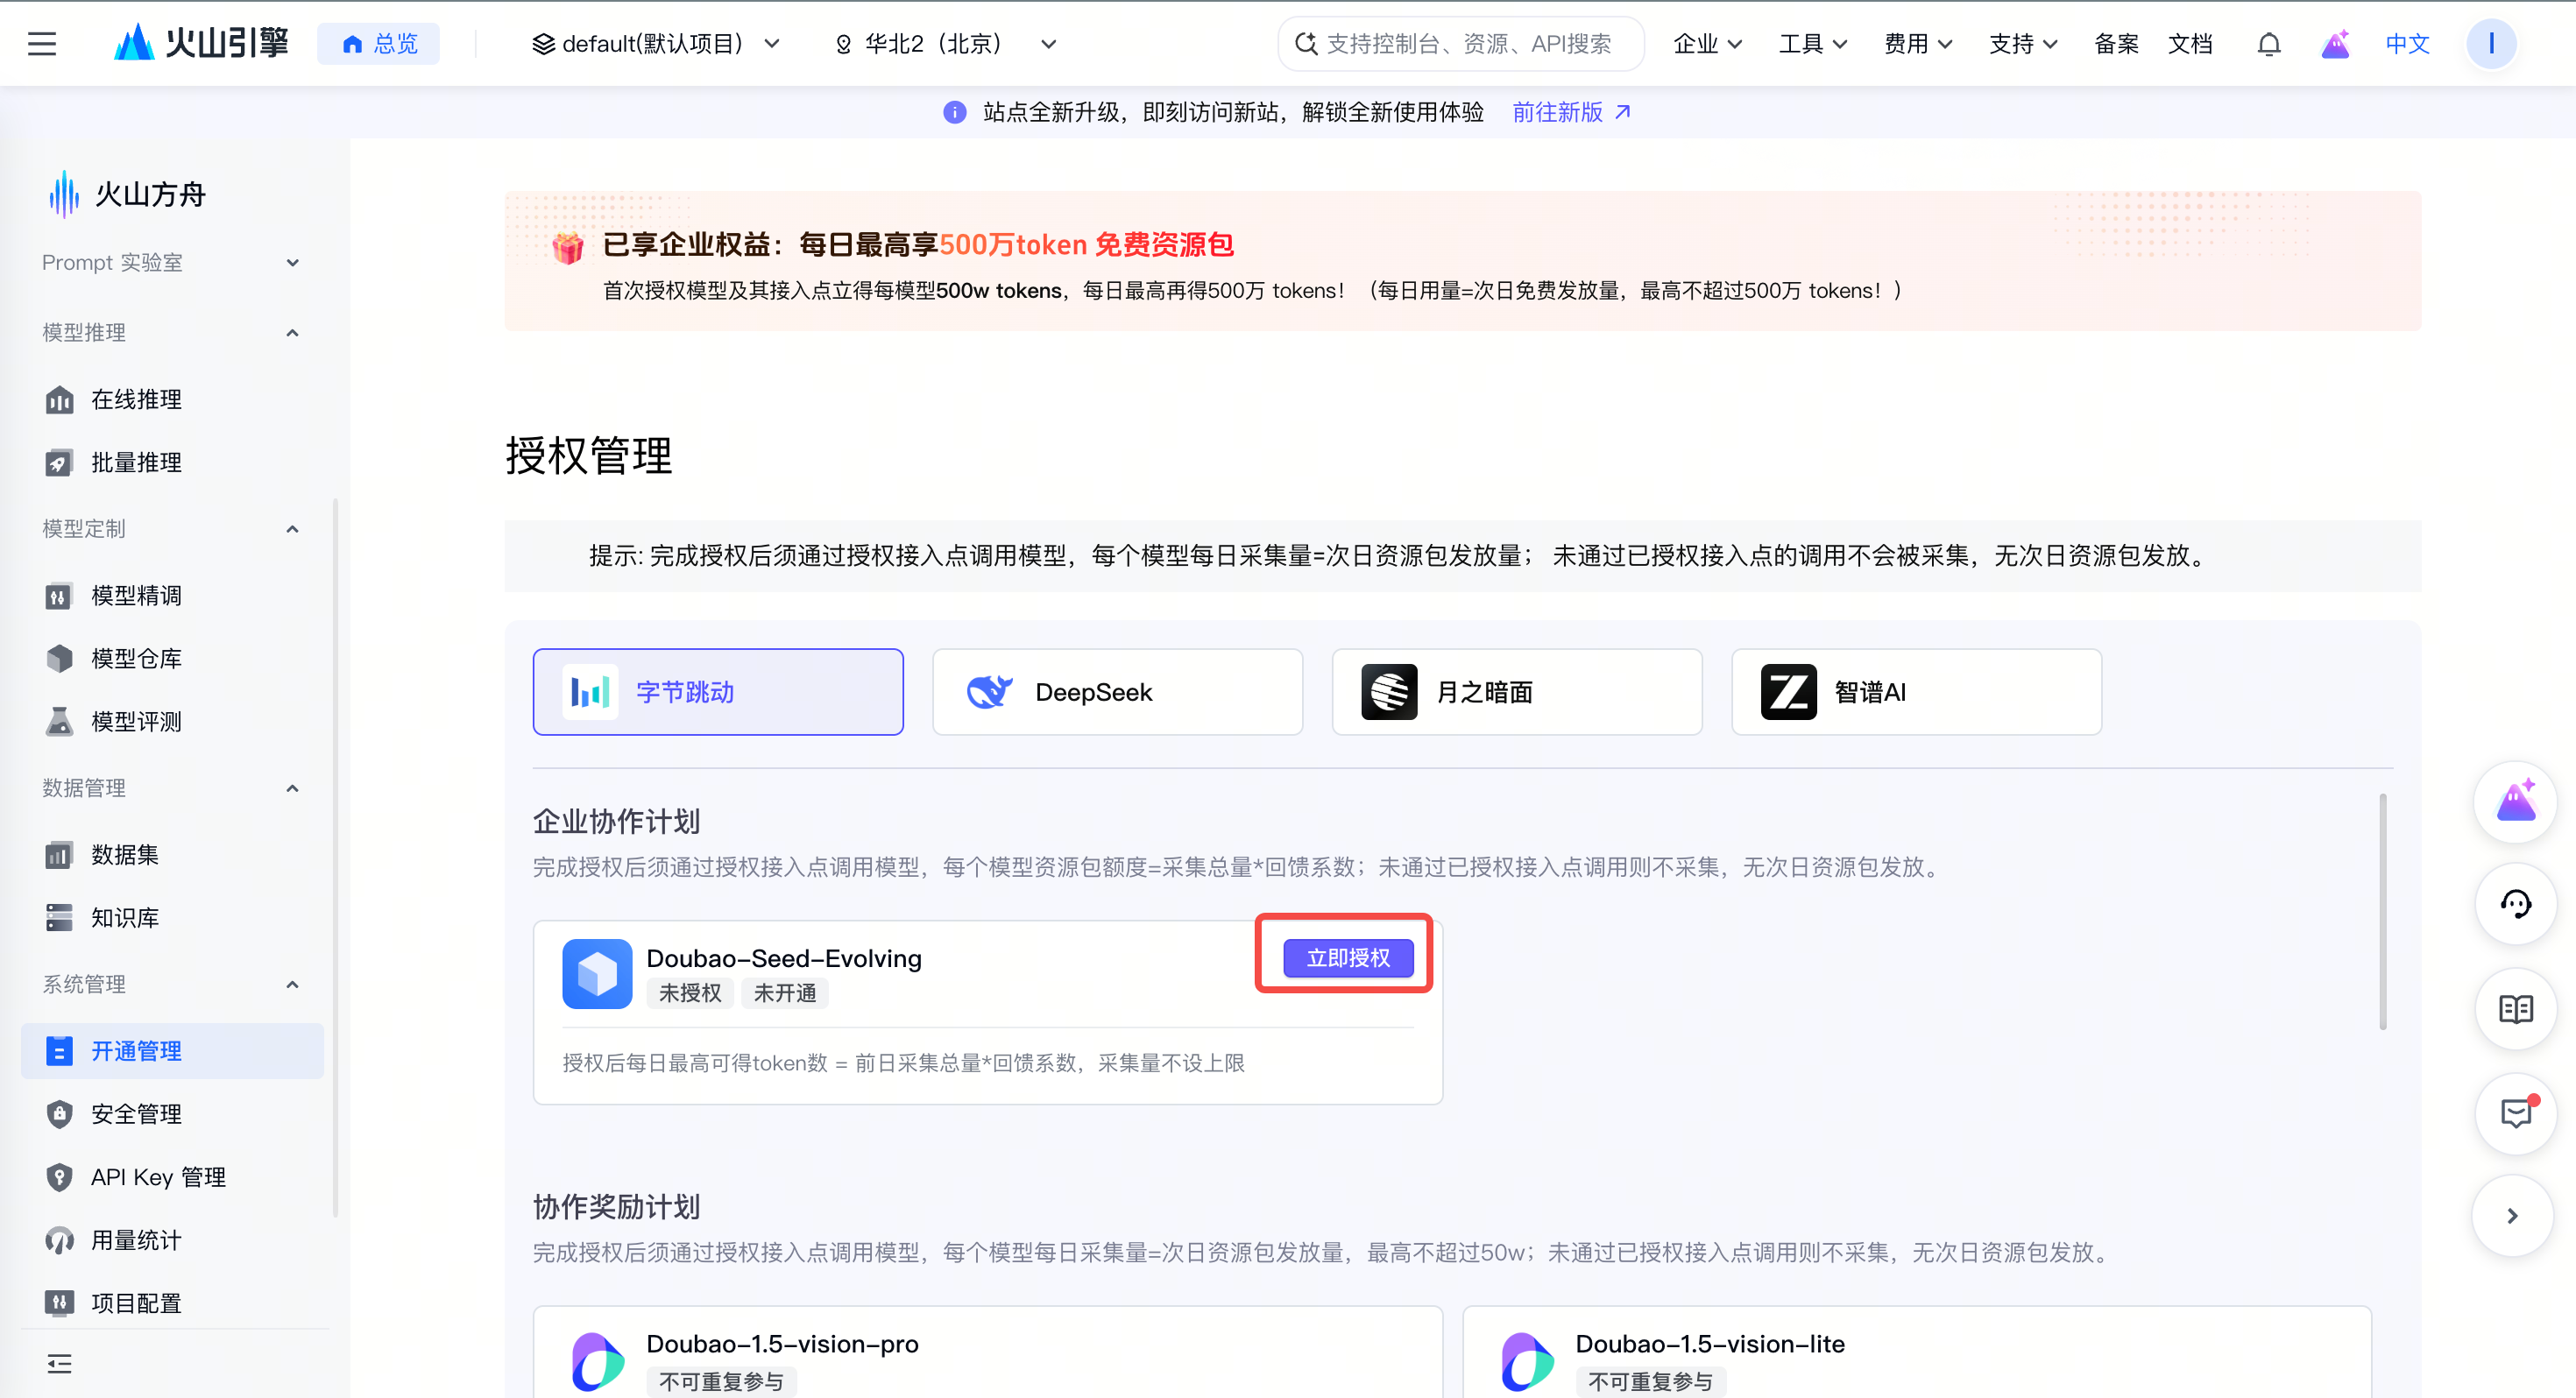2576x1398 pixels.
Task: Open the 工具 menu
Action: pyautogui.click(x=1812, y=44)
